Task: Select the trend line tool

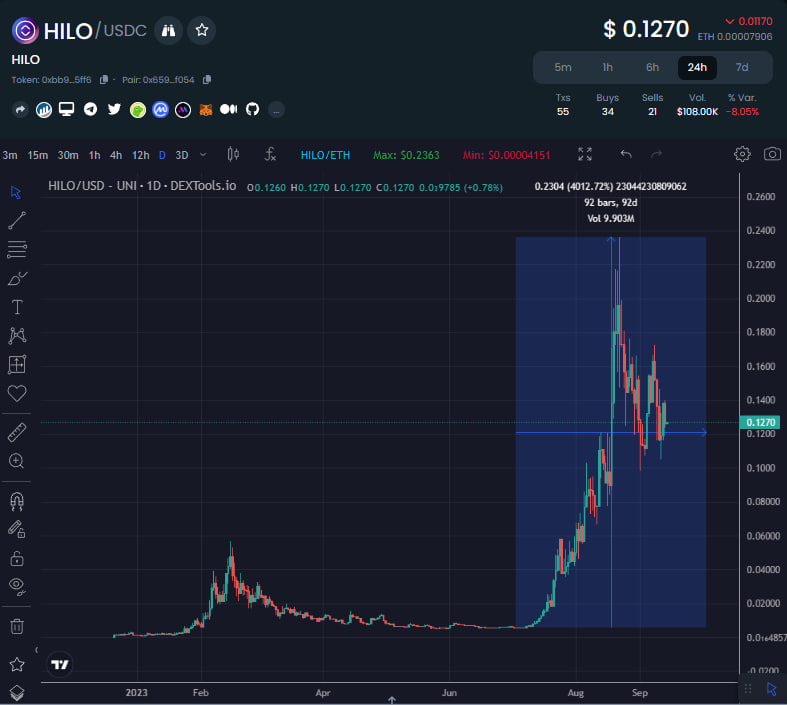Action: 17,221
